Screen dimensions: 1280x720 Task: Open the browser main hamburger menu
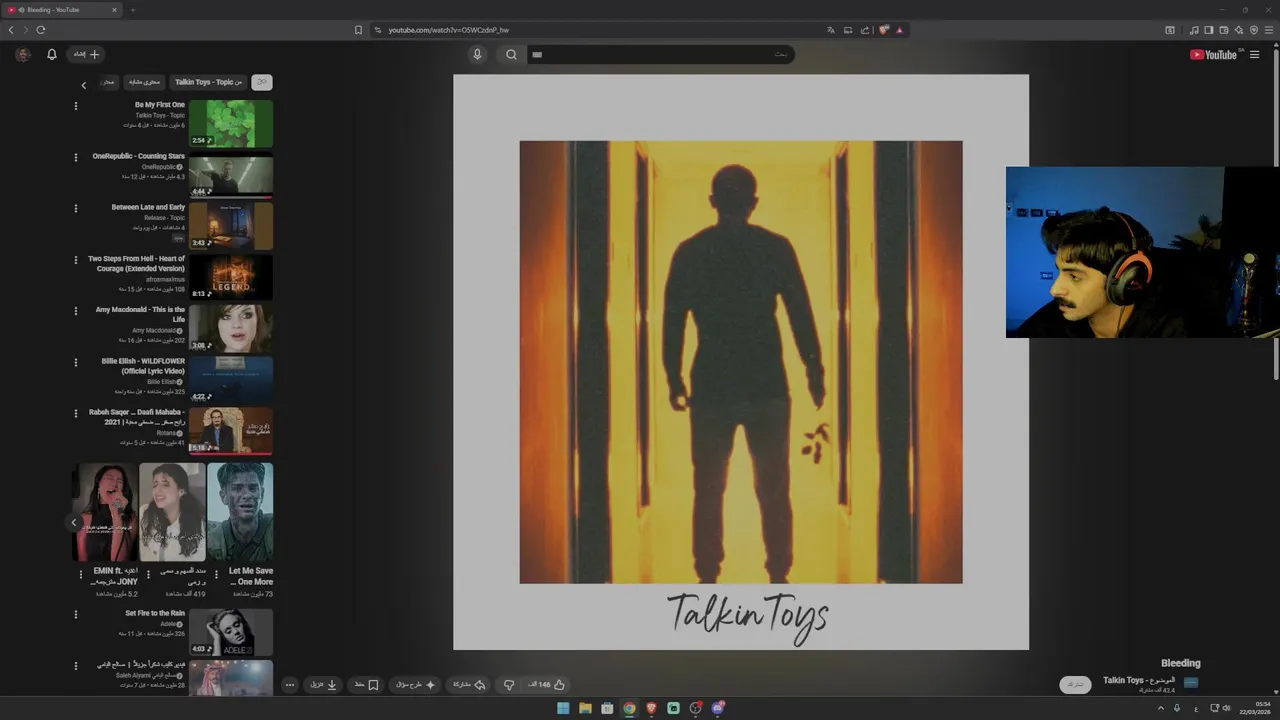pyautogui.click(x=1269, y=30)
